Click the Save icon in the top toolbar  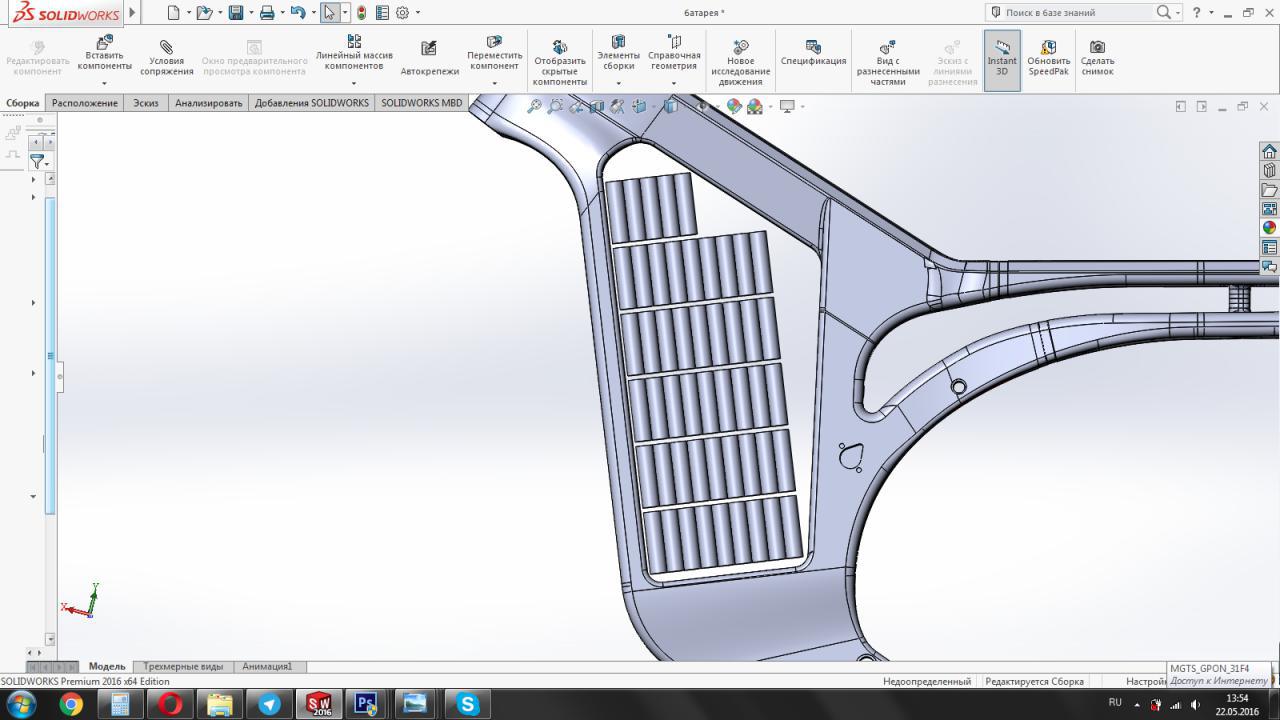pyautogui.click(x=236, y=13)
